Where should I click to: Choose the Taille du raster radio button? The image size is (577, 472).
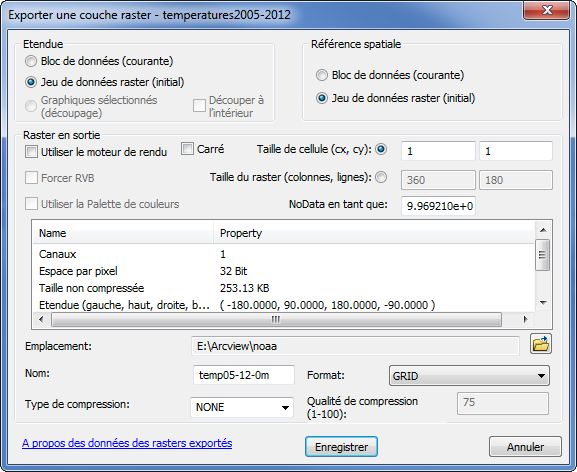tap(381, 177)
